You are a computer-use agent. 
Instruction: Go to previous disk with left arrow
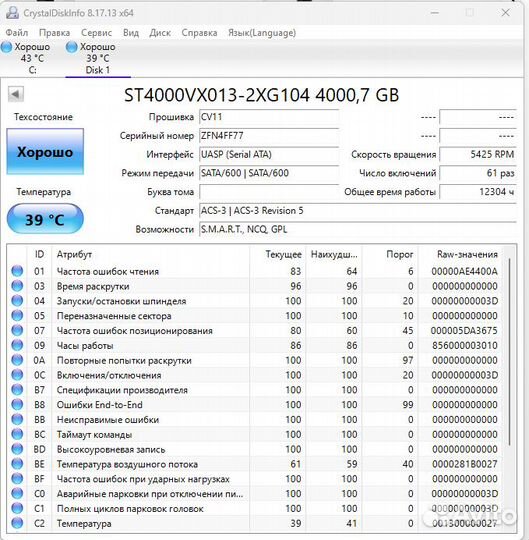click(x=16, y=94)
